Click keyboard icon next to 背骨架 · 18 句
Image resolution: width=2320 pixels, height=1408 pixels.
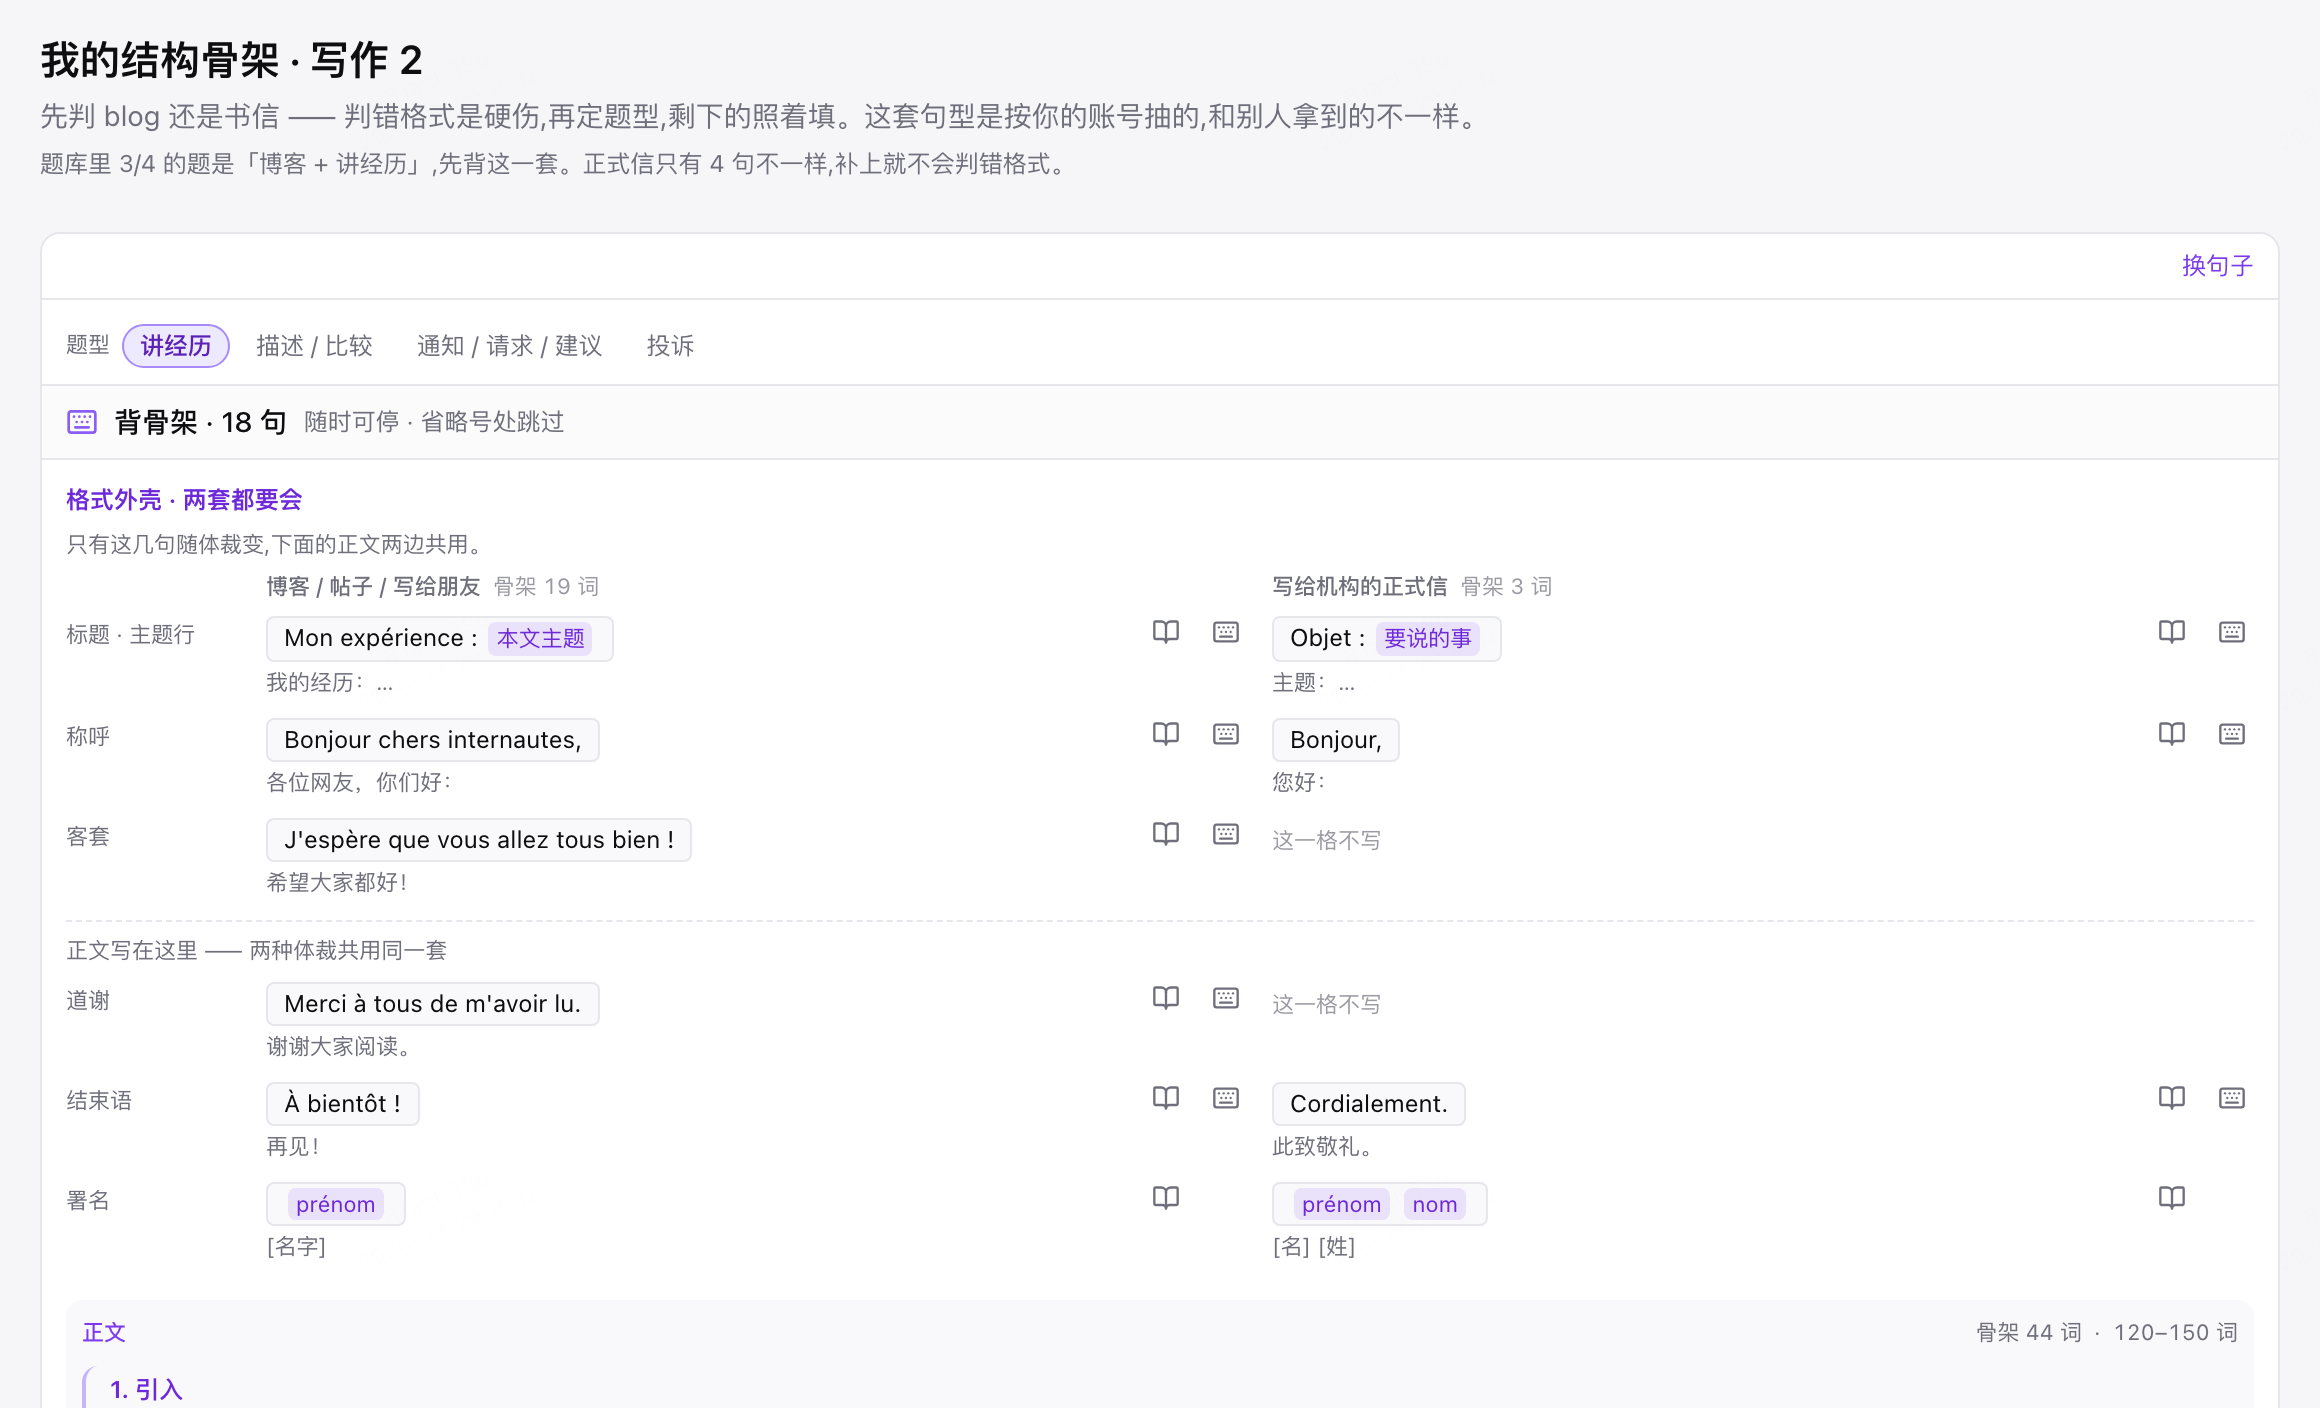point(82,422)
